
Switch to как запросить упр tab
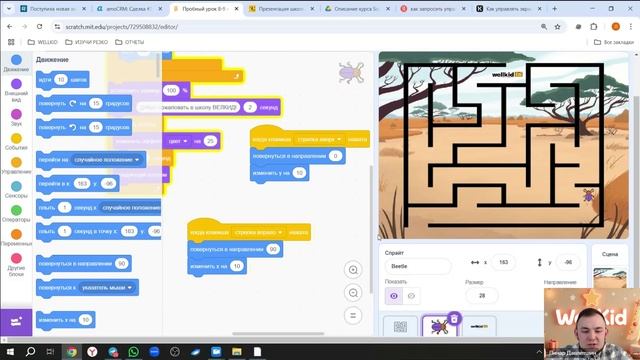[x=433, y=9]
